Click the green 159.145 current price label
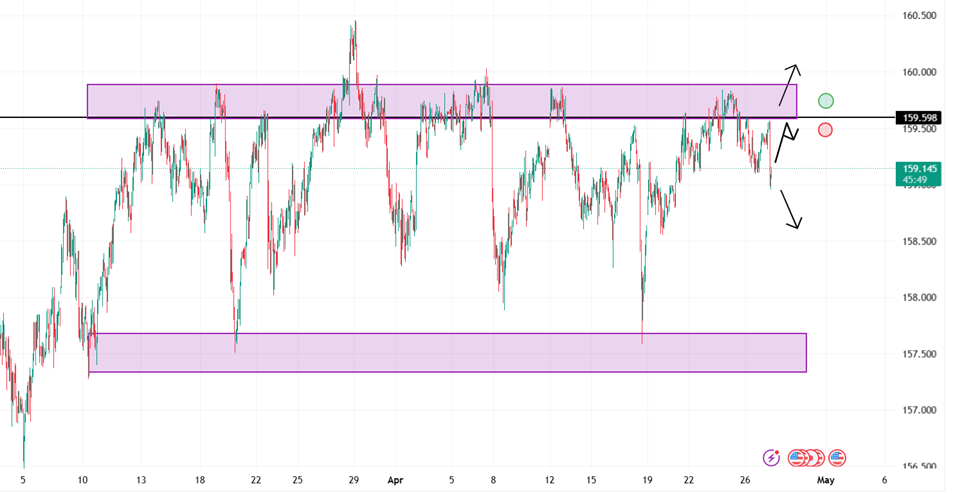 918,173
